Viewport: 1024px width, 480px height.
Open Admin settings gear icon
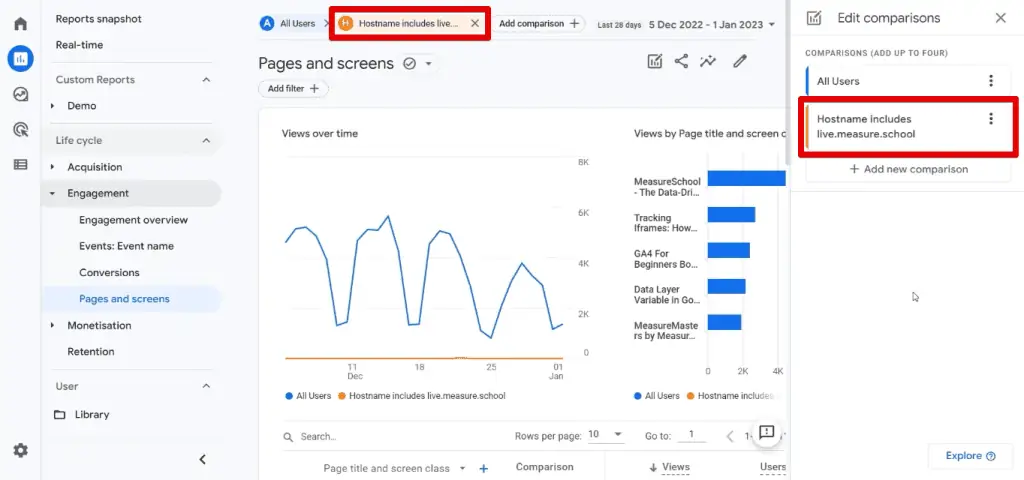click(x=20, y=451)
